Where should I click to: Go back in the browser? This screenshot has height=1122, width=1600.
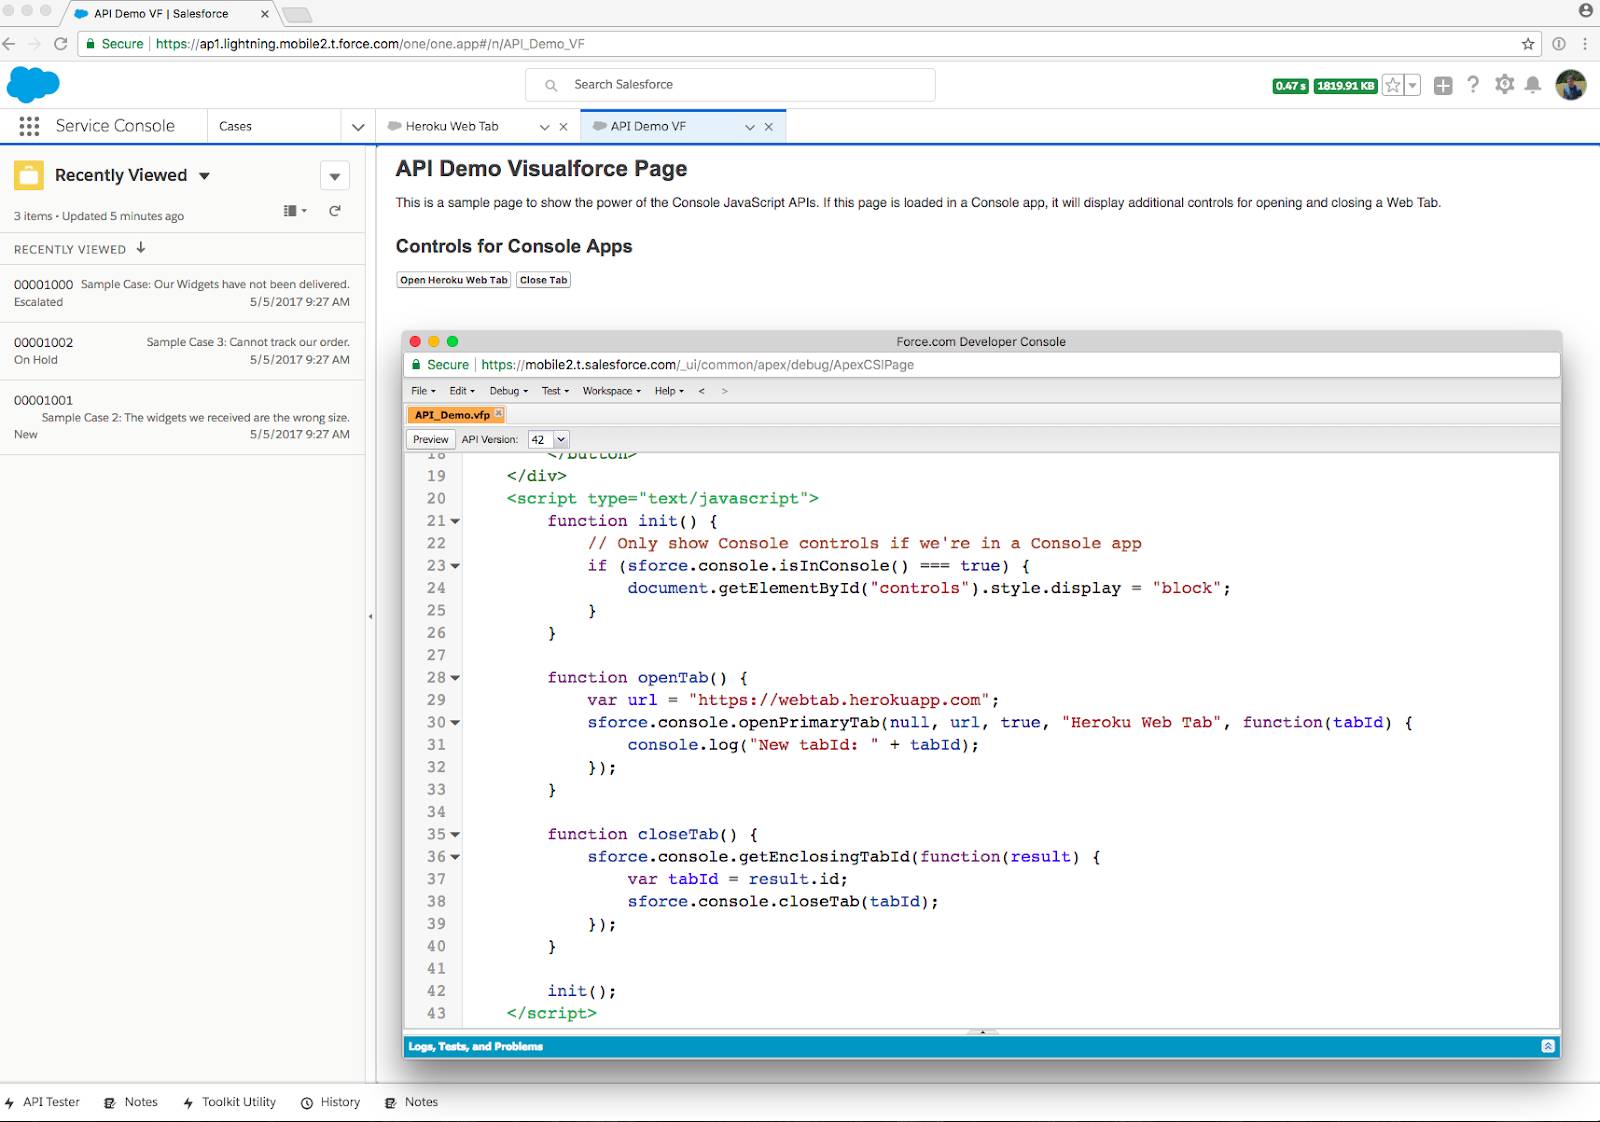10,44
